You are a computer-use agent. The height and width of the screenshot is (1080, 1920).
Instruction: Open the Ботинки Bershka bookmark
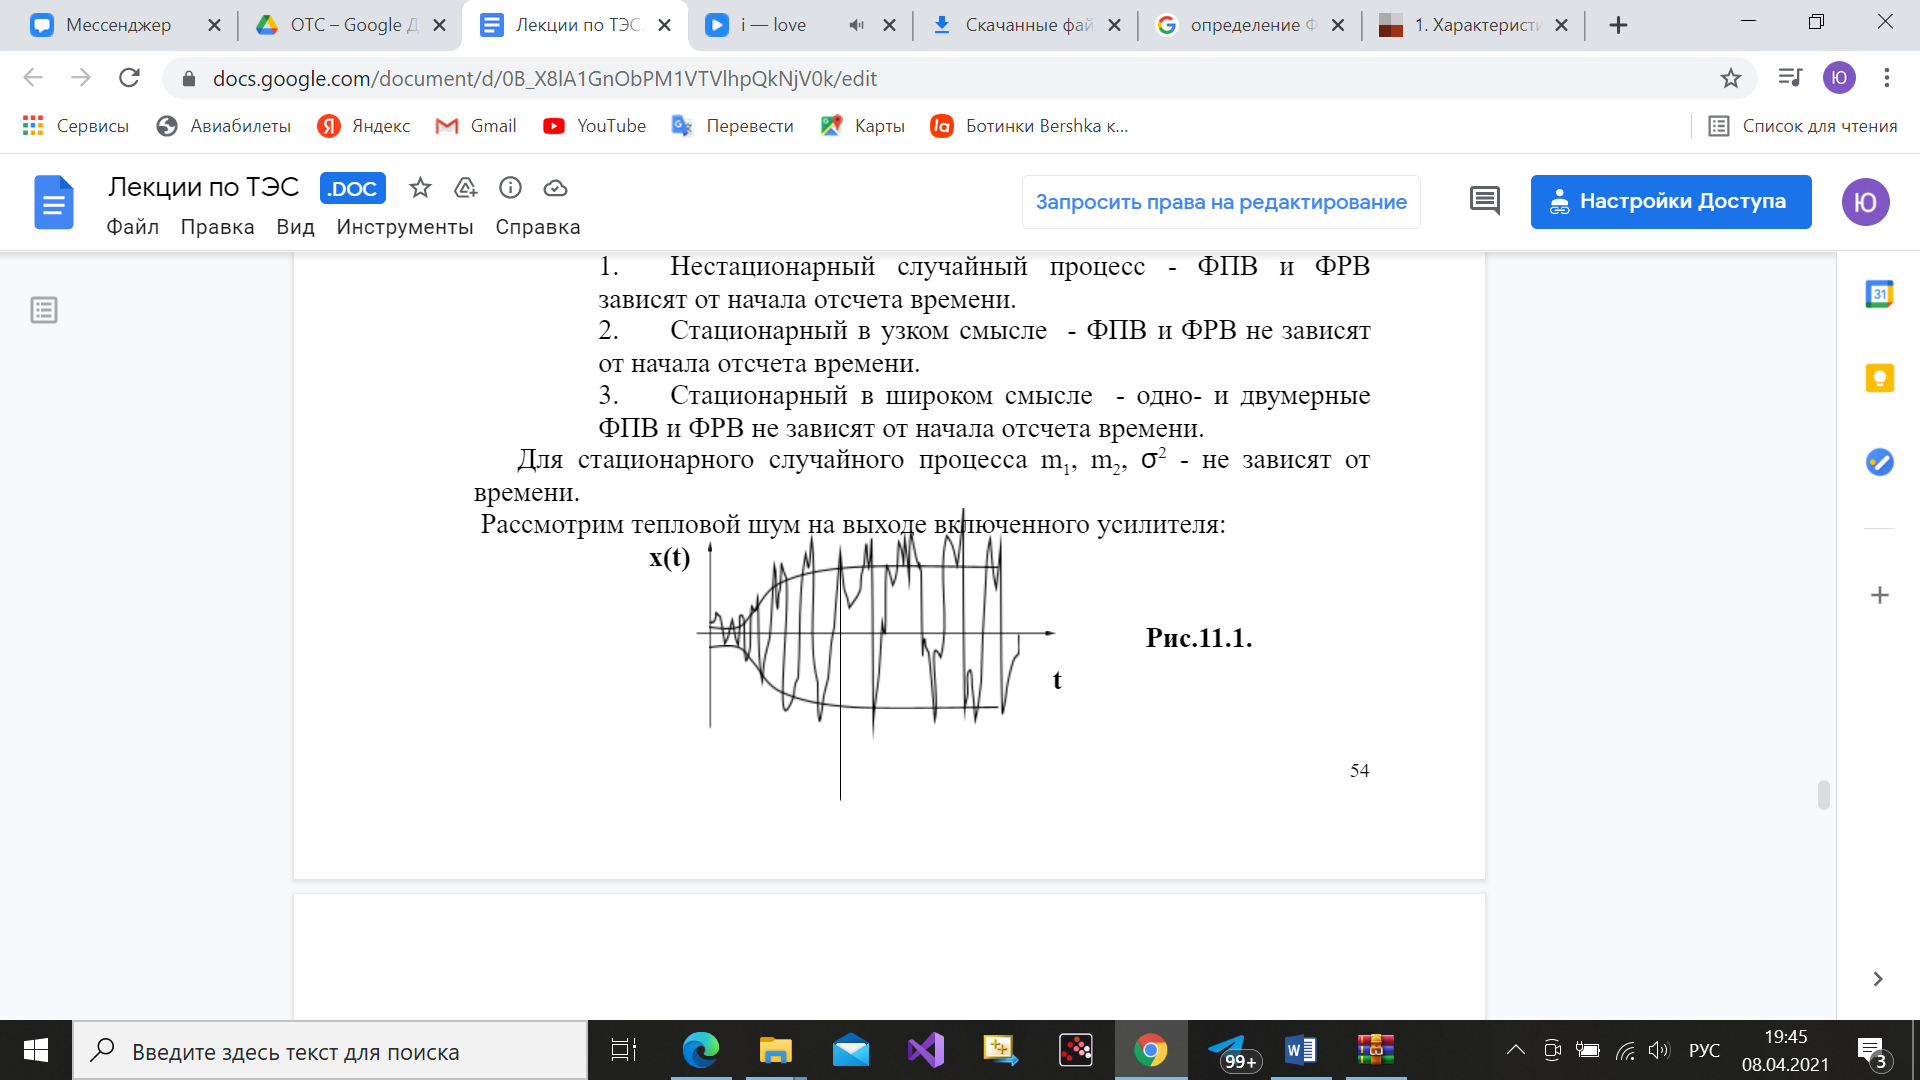[1030, 126]
